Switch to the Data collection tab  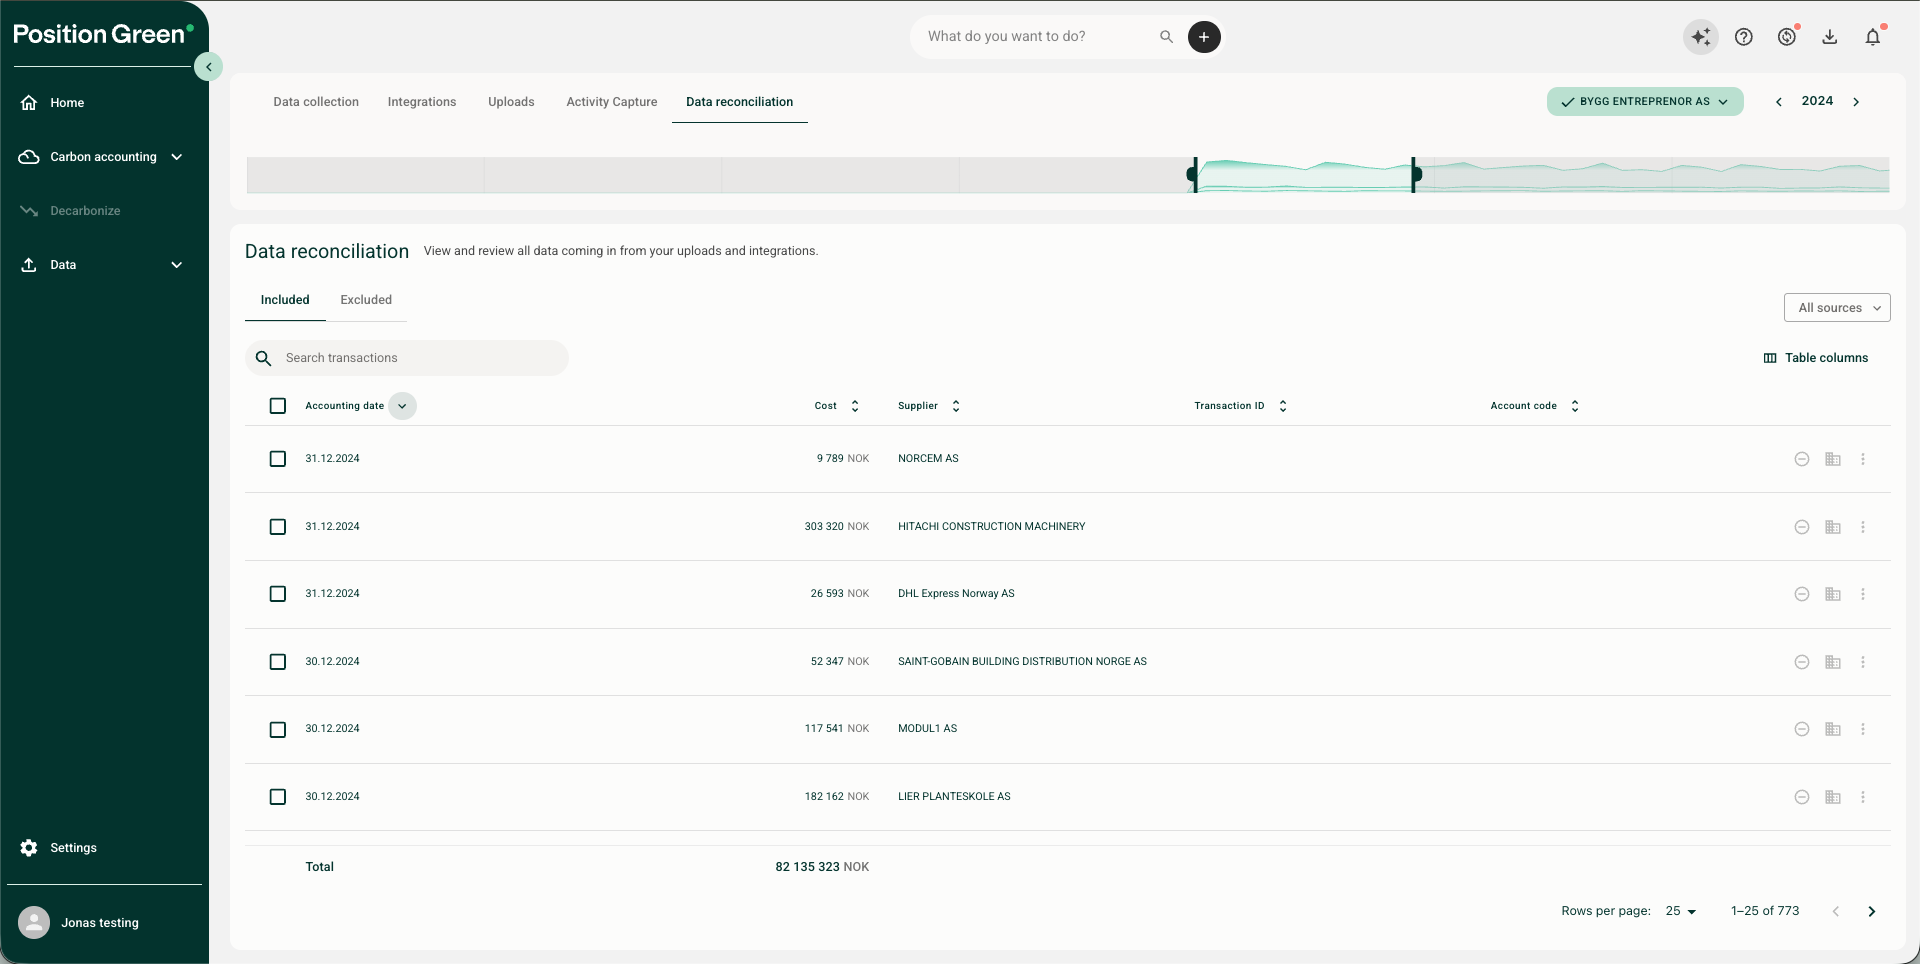316,102
